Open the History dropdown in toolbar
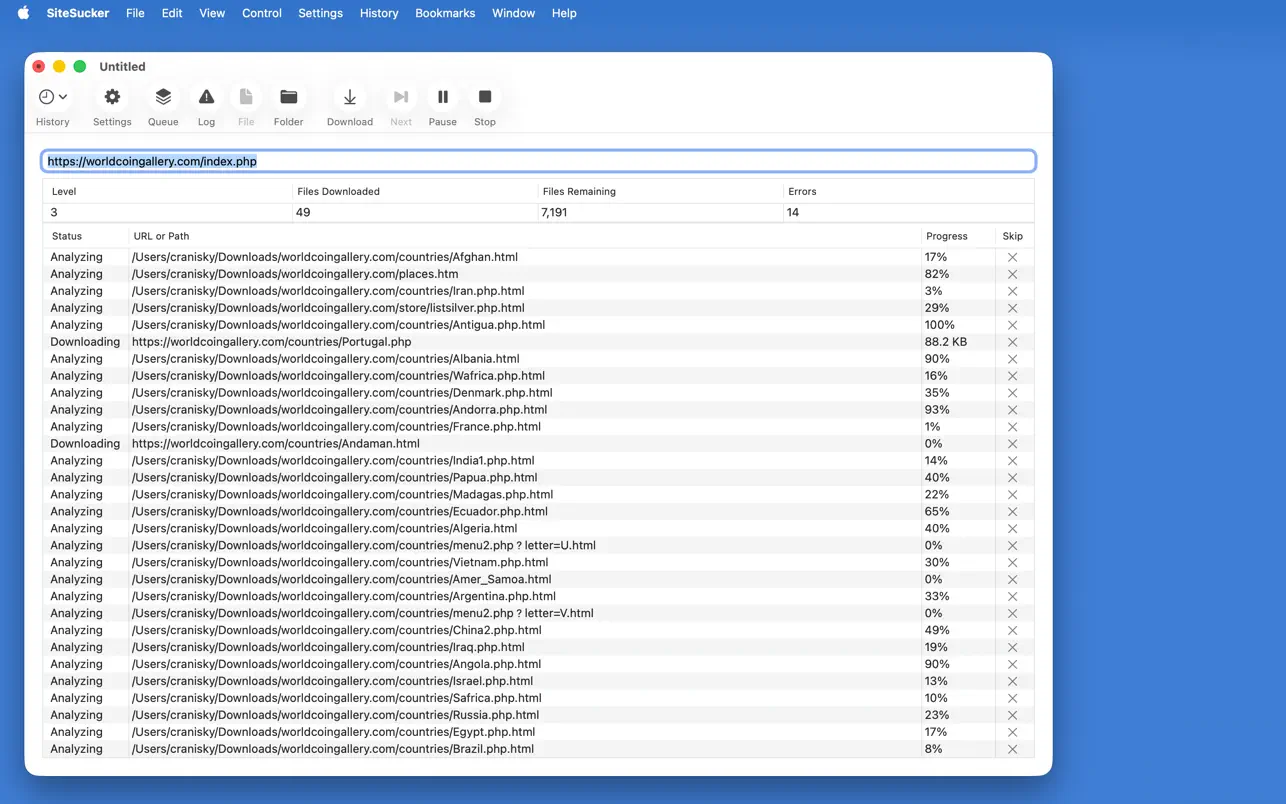 [53, 97]
